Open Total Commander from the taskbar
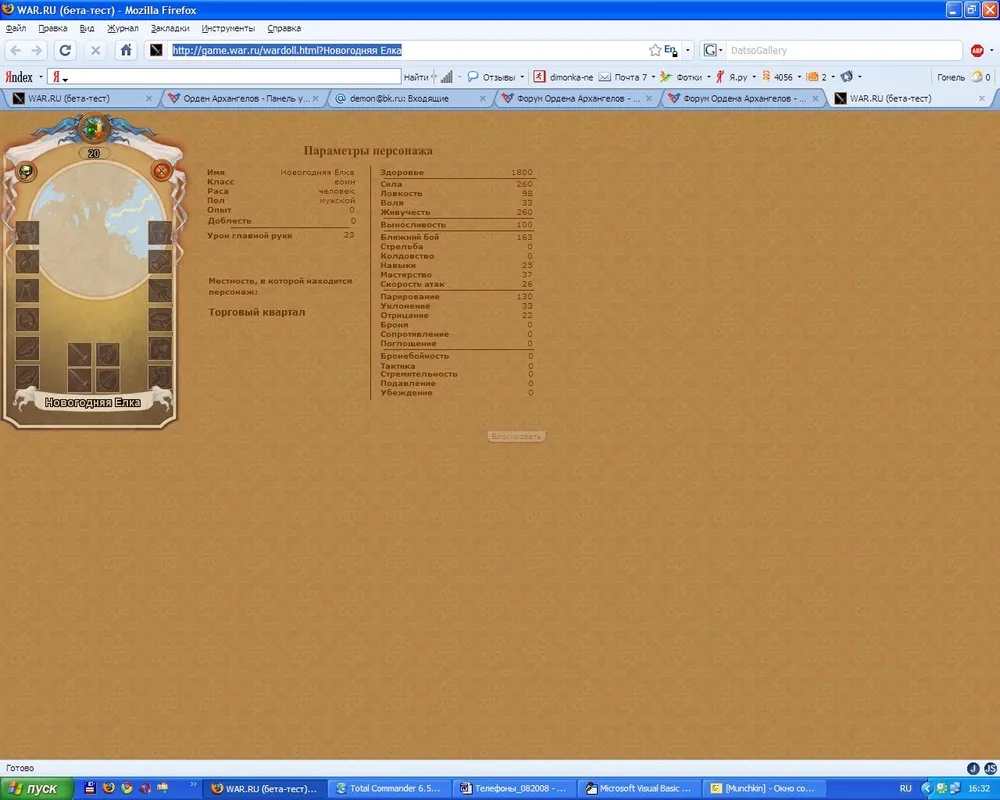 [x=388, y=788]
